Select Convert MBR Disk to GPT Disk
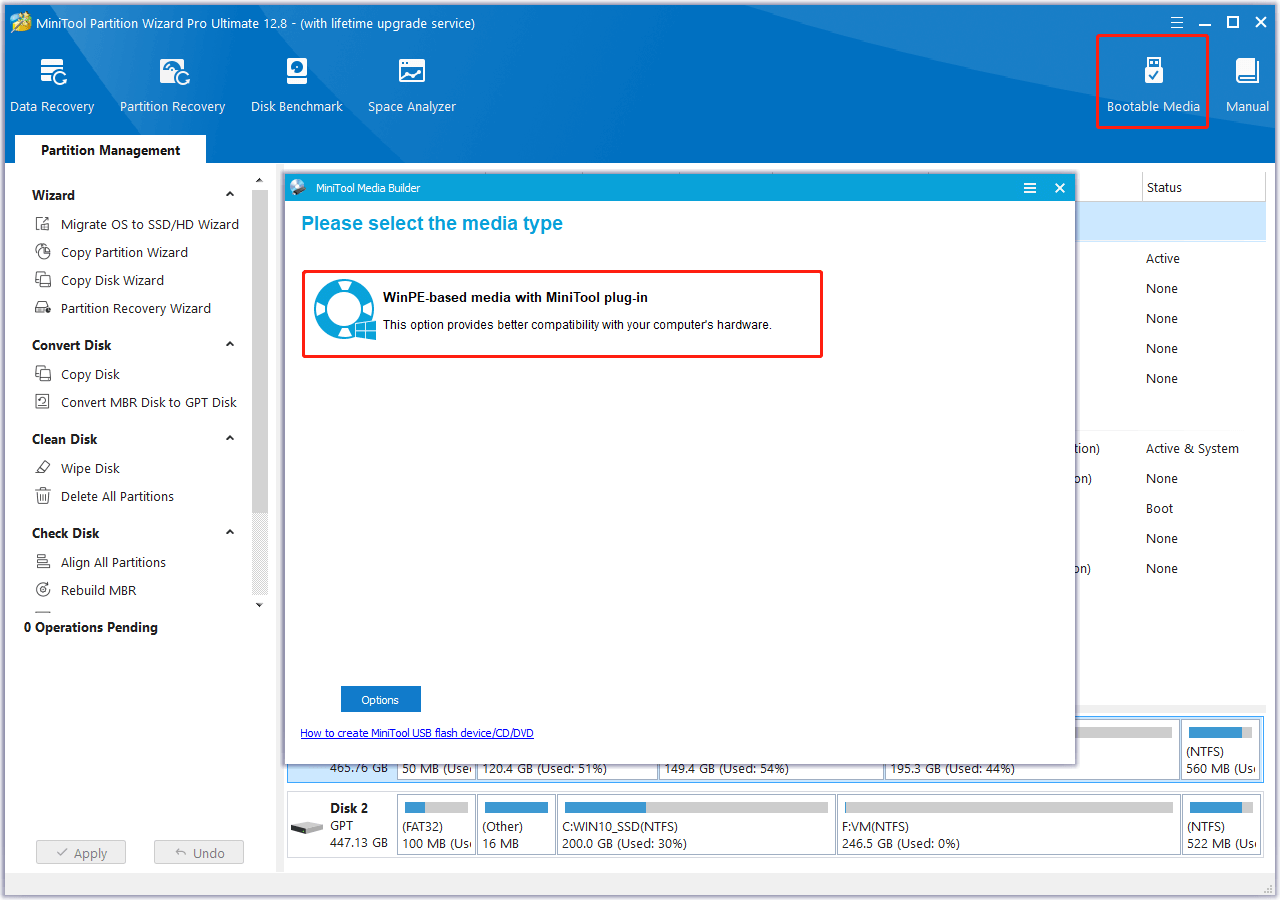Image resolution: width=1280 pixels, height=900 pixels. point(149,402)
